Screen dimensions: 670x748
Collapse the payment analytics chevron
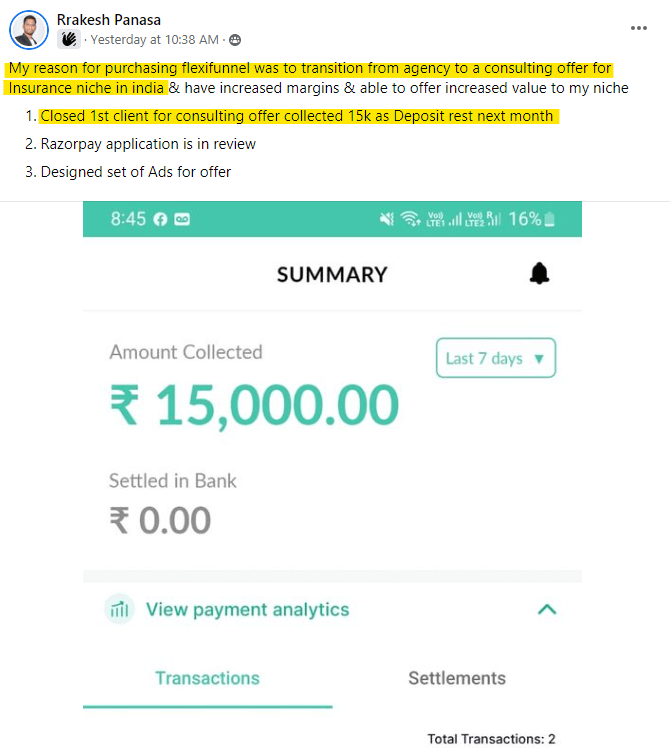click(x=546, y=609)
